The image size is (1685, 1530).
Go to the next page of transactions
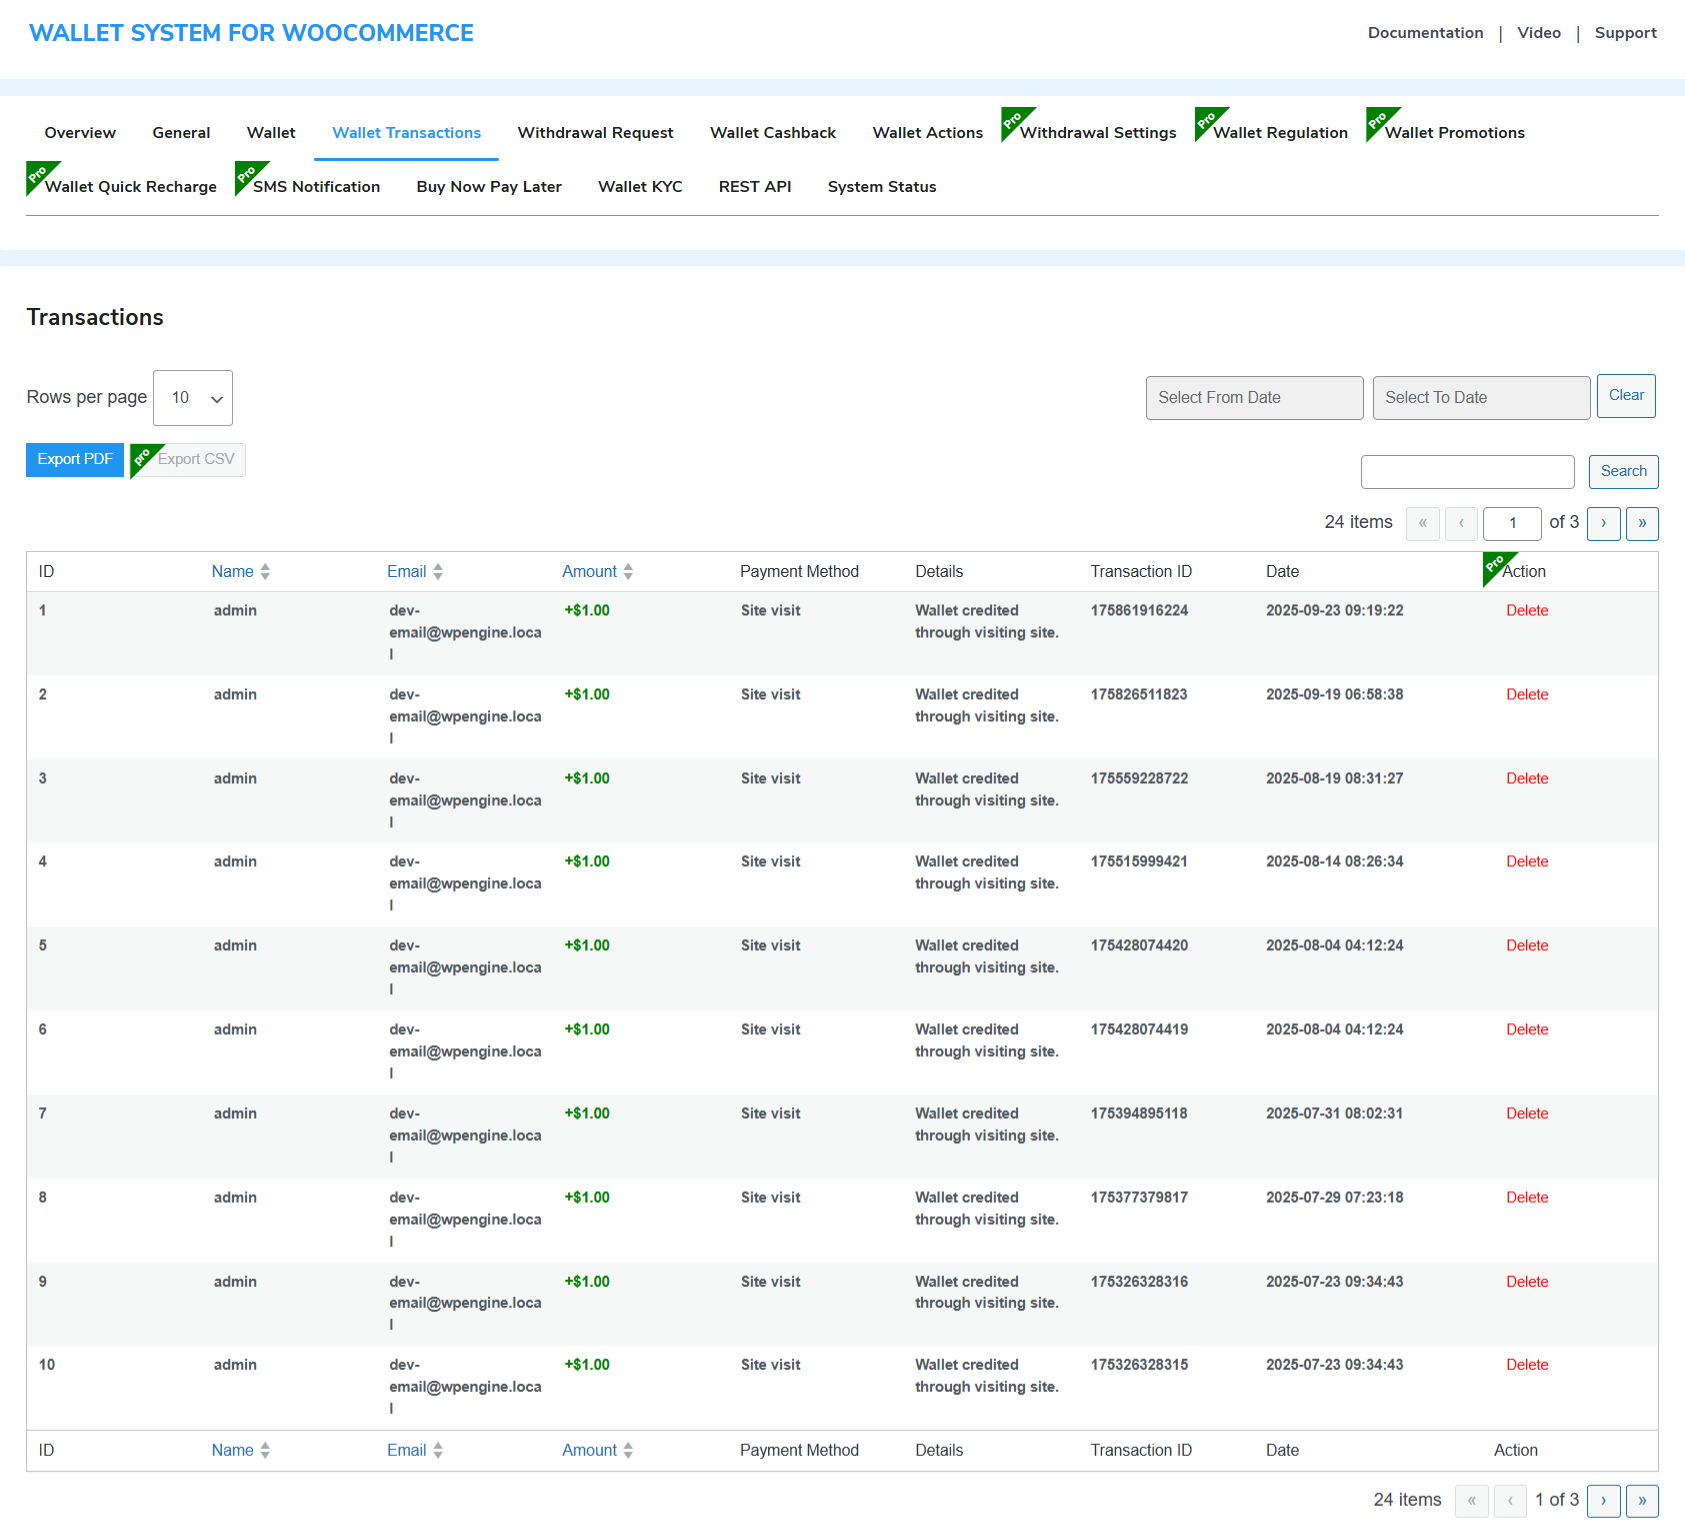(1604, 523)
